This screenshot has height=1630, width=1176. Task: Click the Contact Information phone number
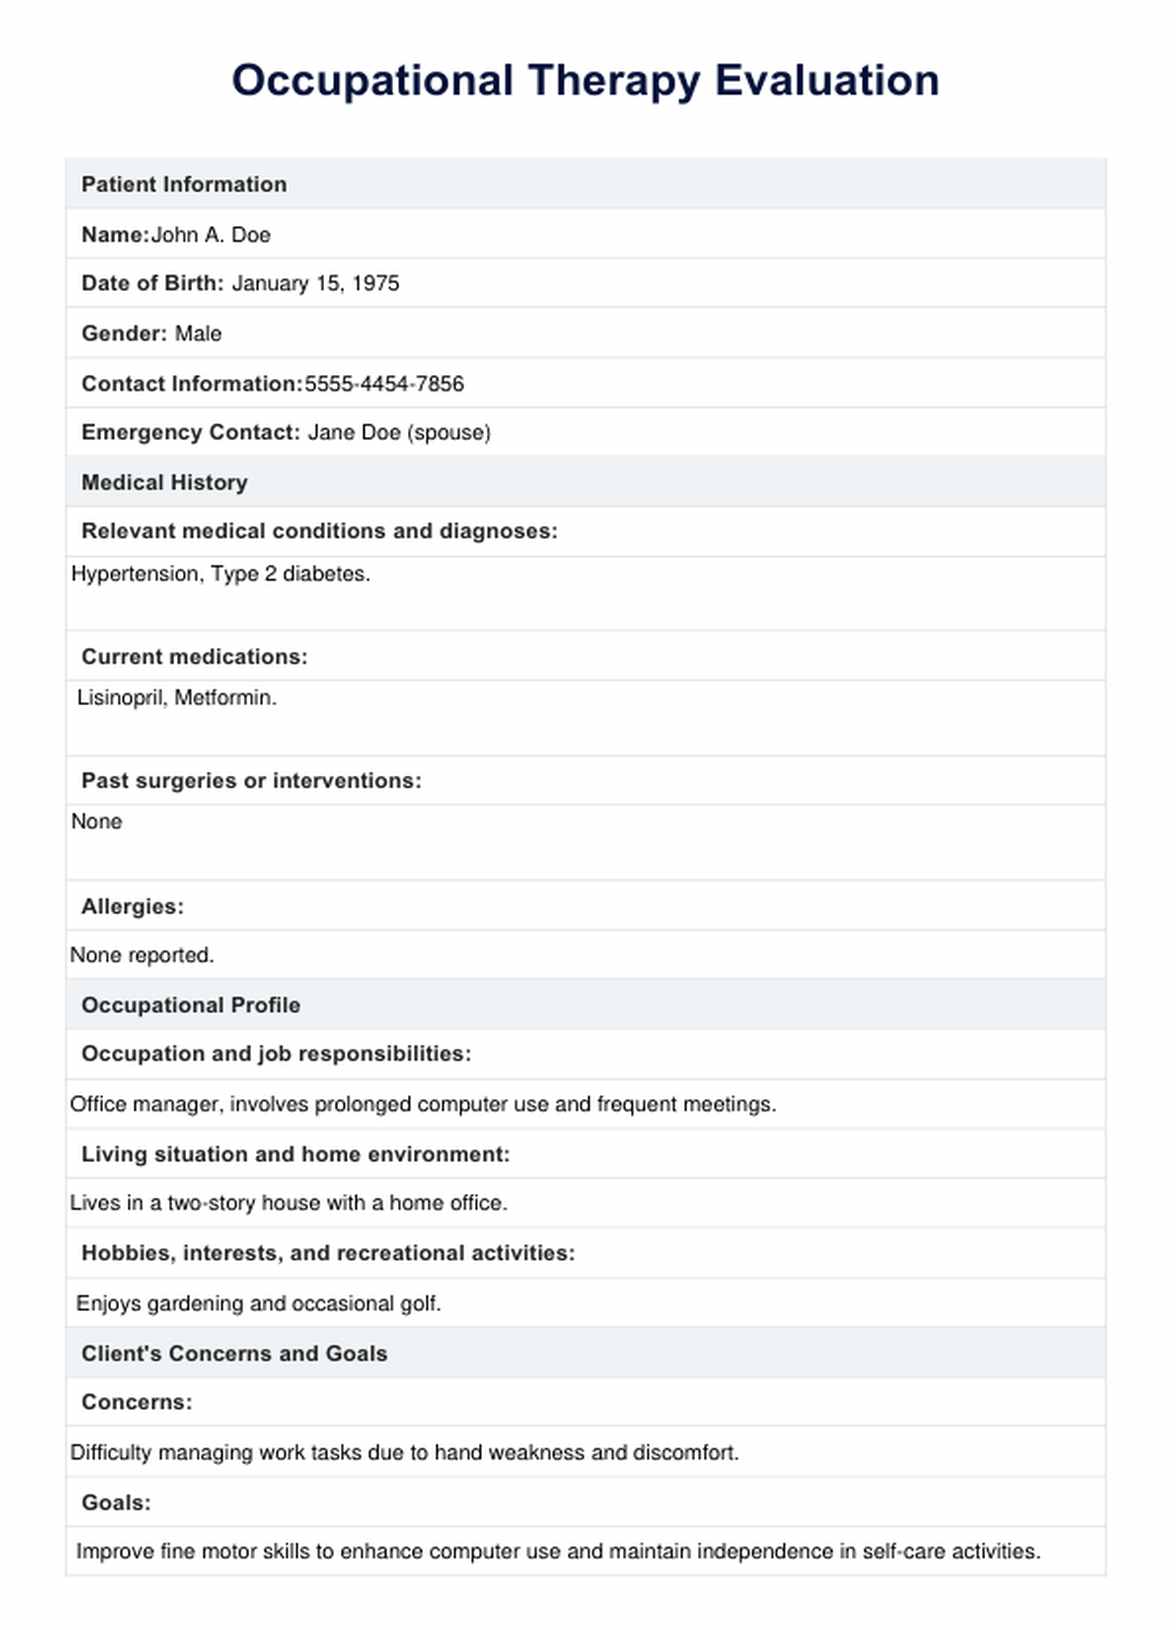(384, 384)
